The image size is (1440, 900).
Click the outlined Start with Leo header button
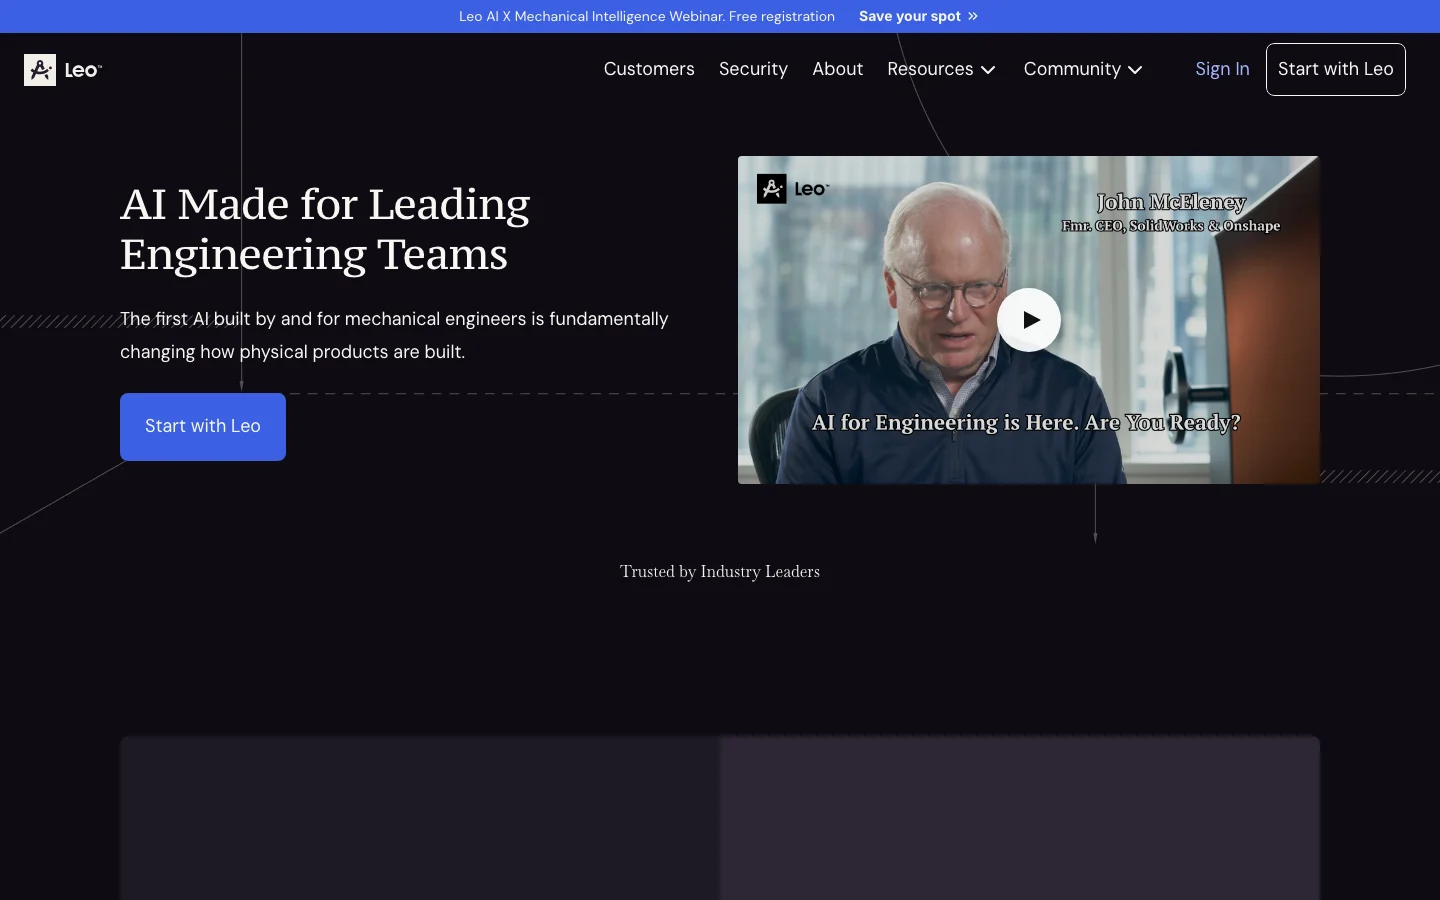pos(1336,69)
